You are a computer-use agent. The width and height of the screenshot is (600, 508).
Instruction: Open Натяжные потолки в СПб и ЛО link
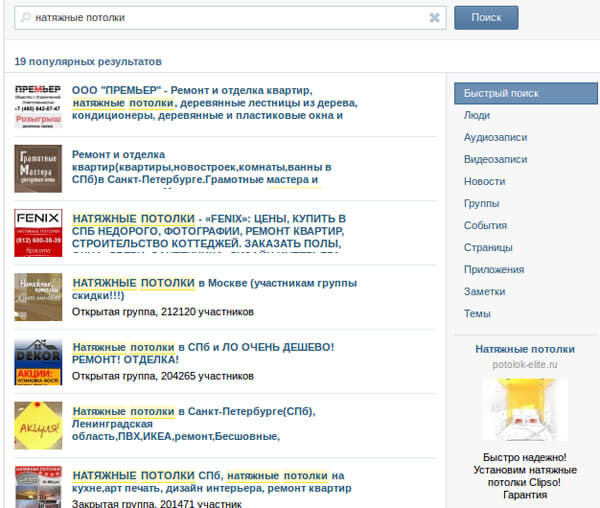pyautogui.click(x=203, y=353)
